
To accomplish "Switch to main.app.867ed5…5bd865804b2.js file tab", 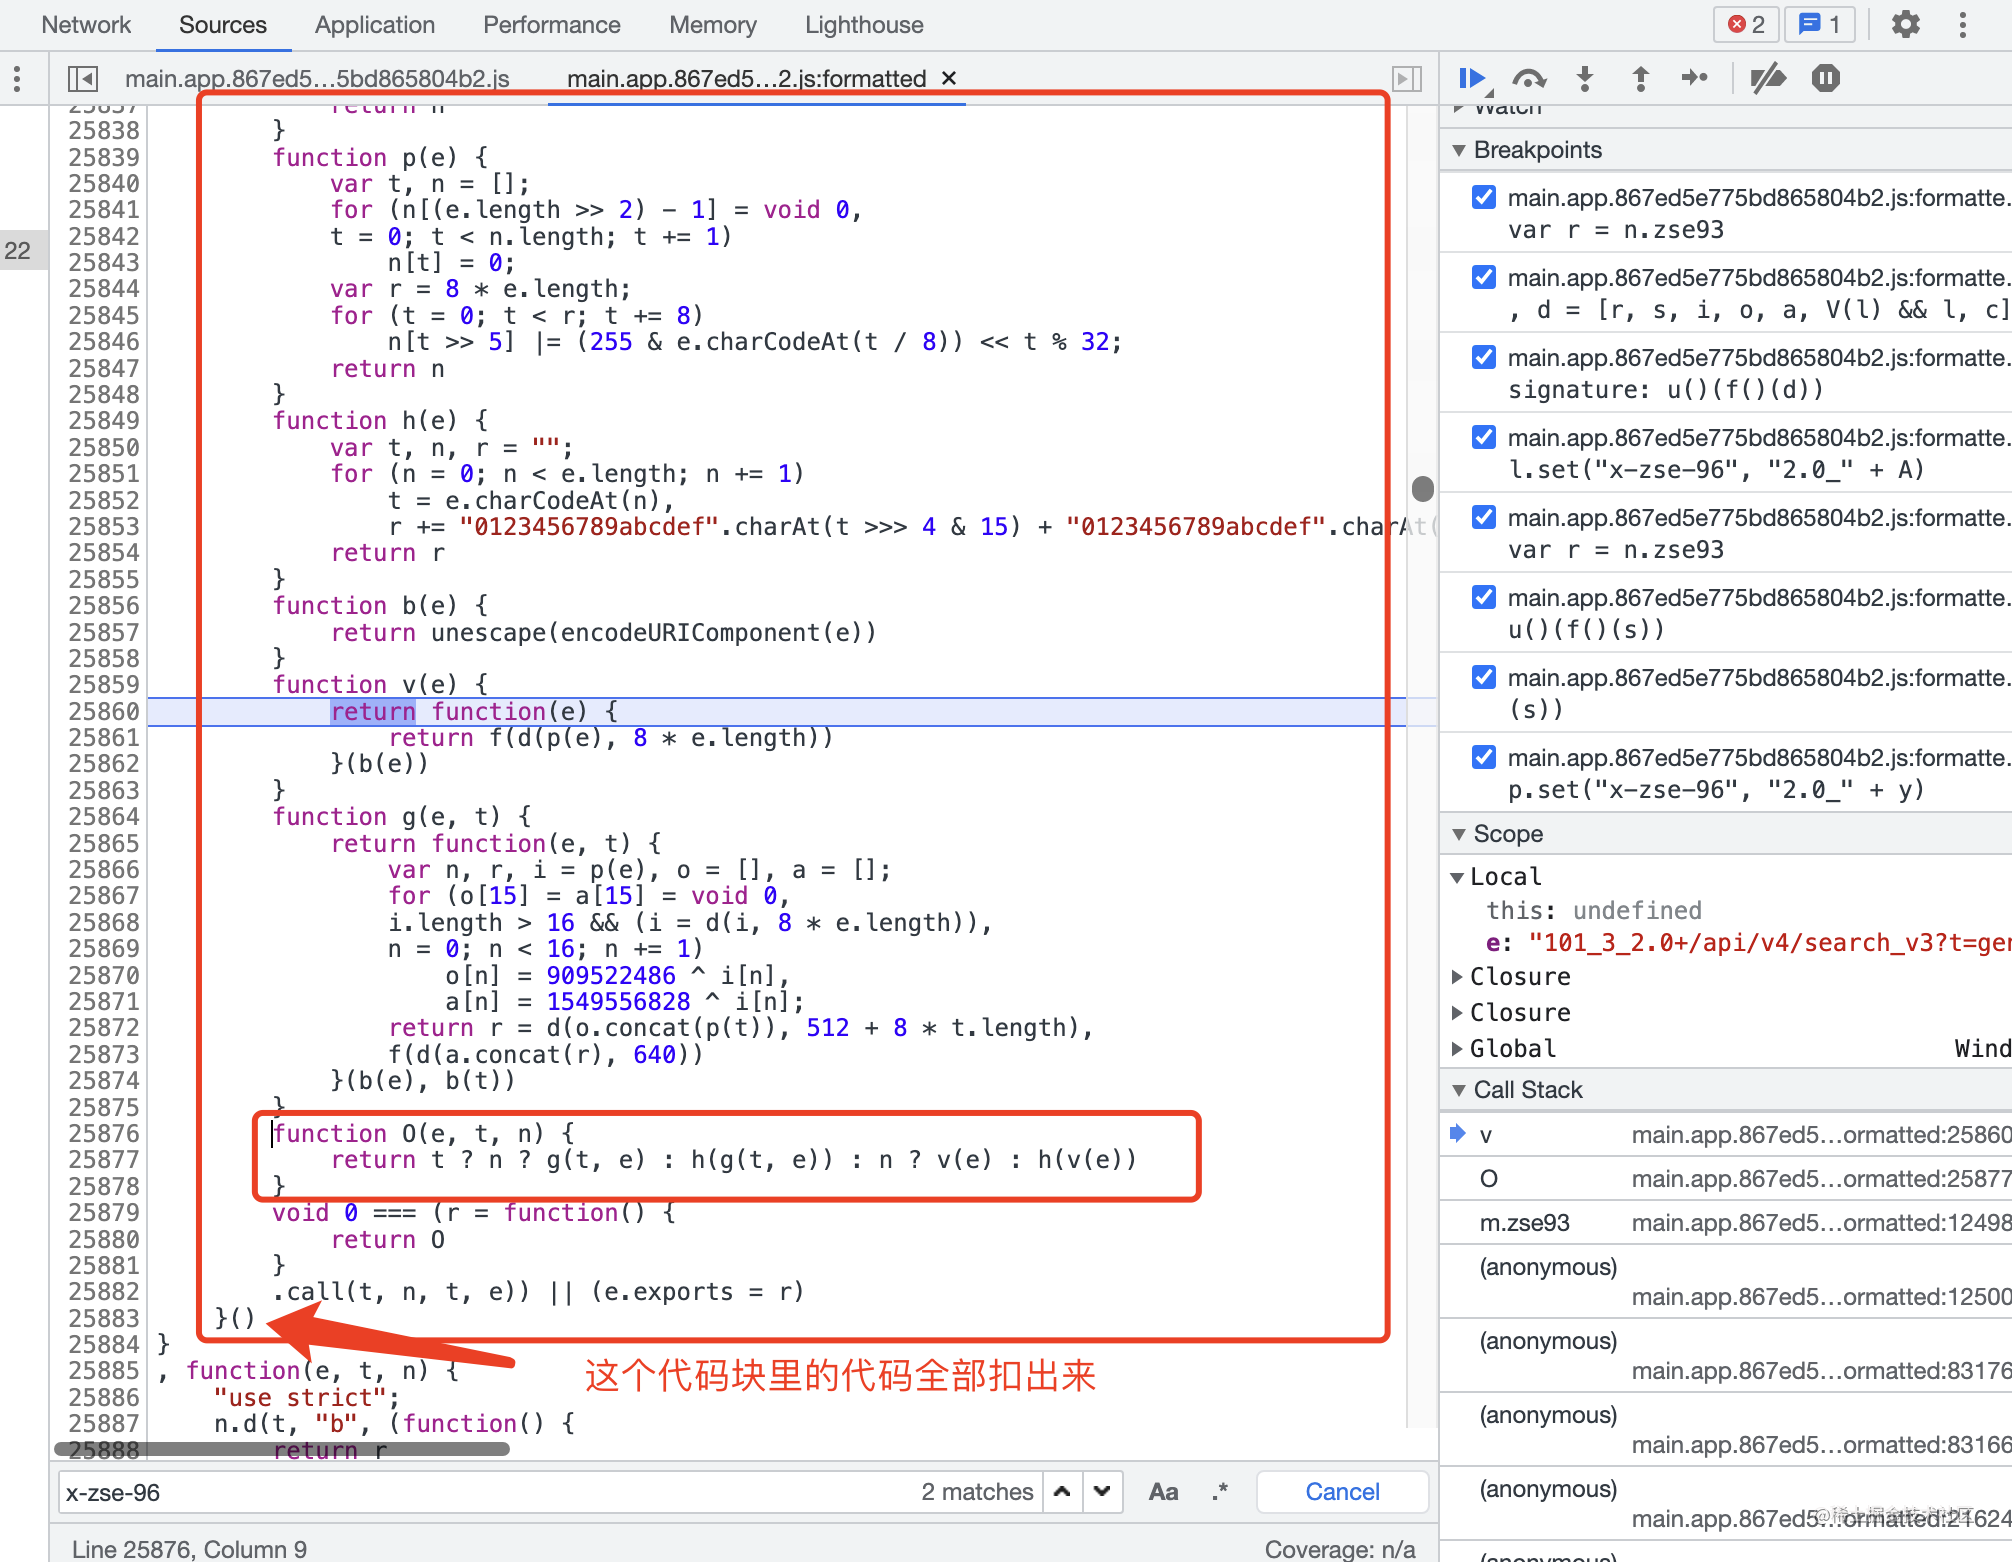I will 317,78.
